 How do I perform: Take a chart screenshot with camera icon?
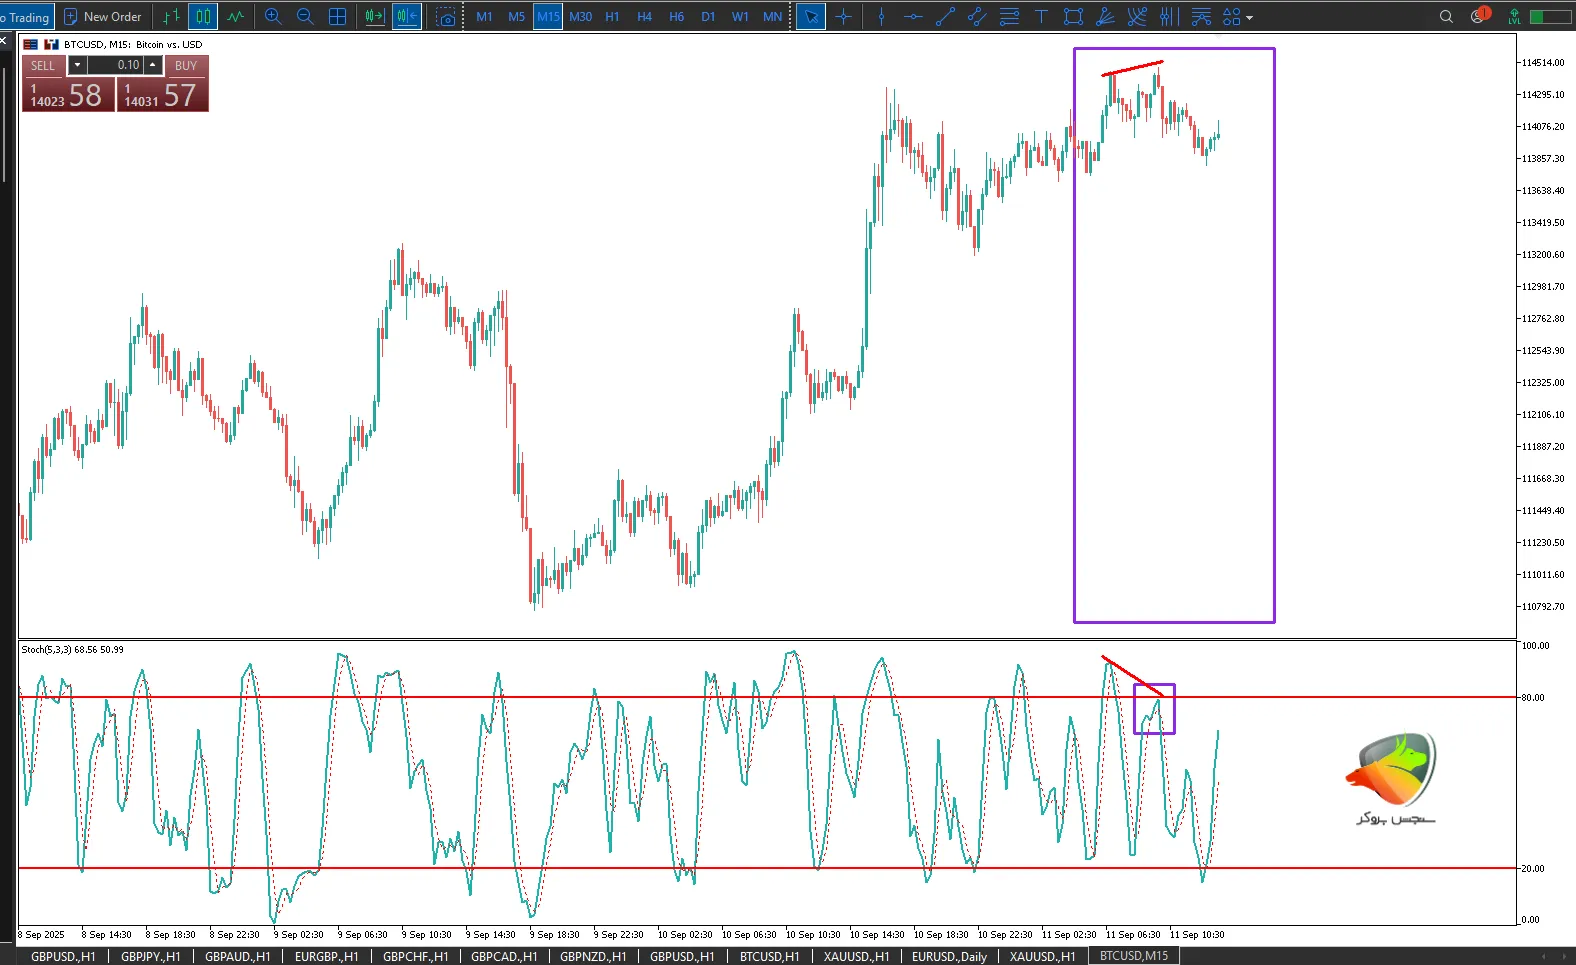click(446, 17)
